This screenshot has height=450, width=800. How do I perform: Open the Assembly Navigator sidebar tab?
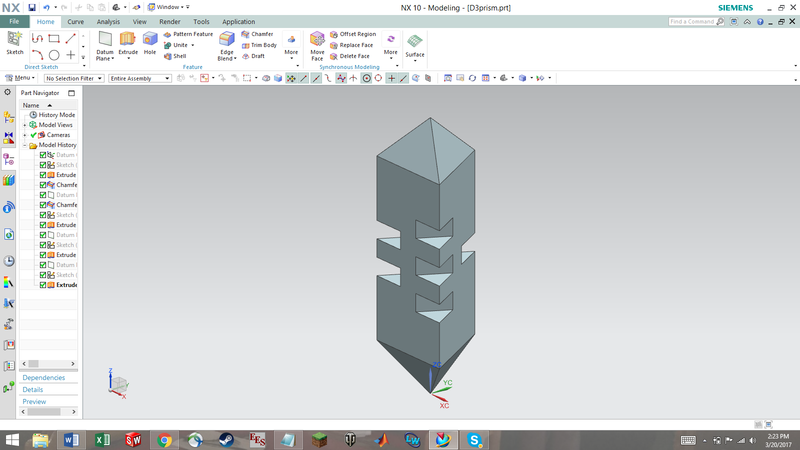click(x=9, y=117)
